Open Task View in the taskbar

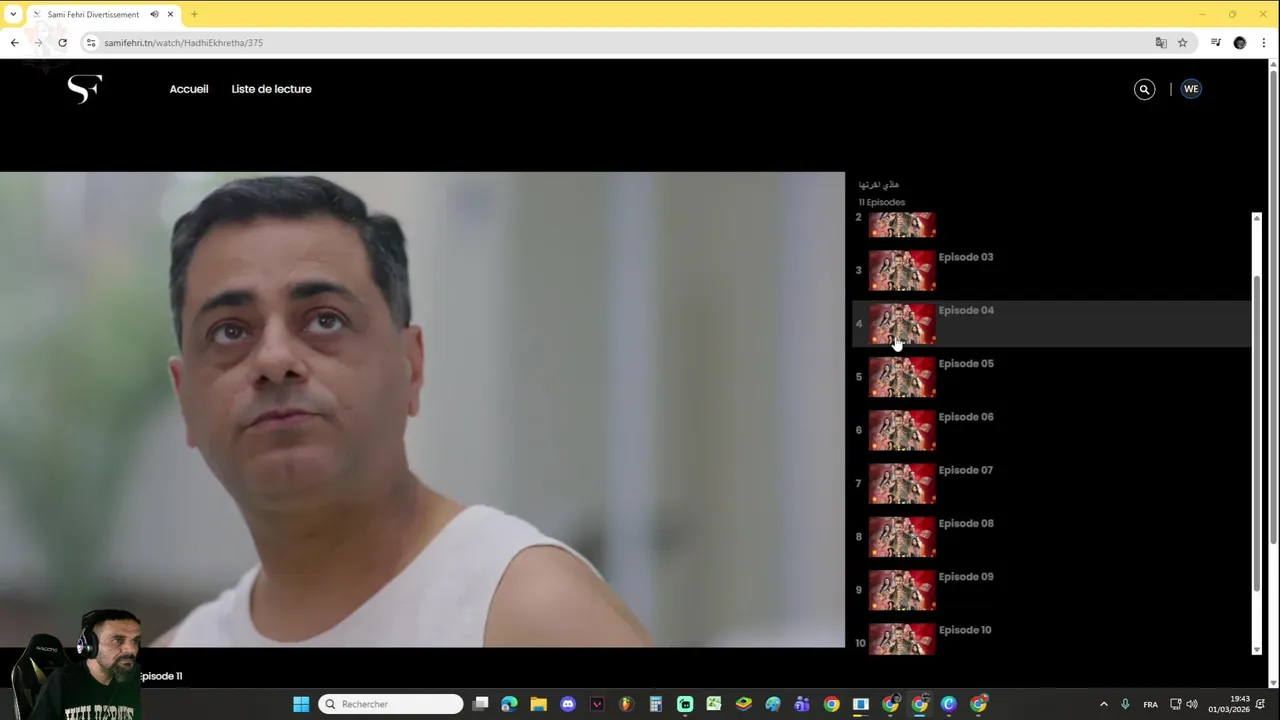[481, 704]
